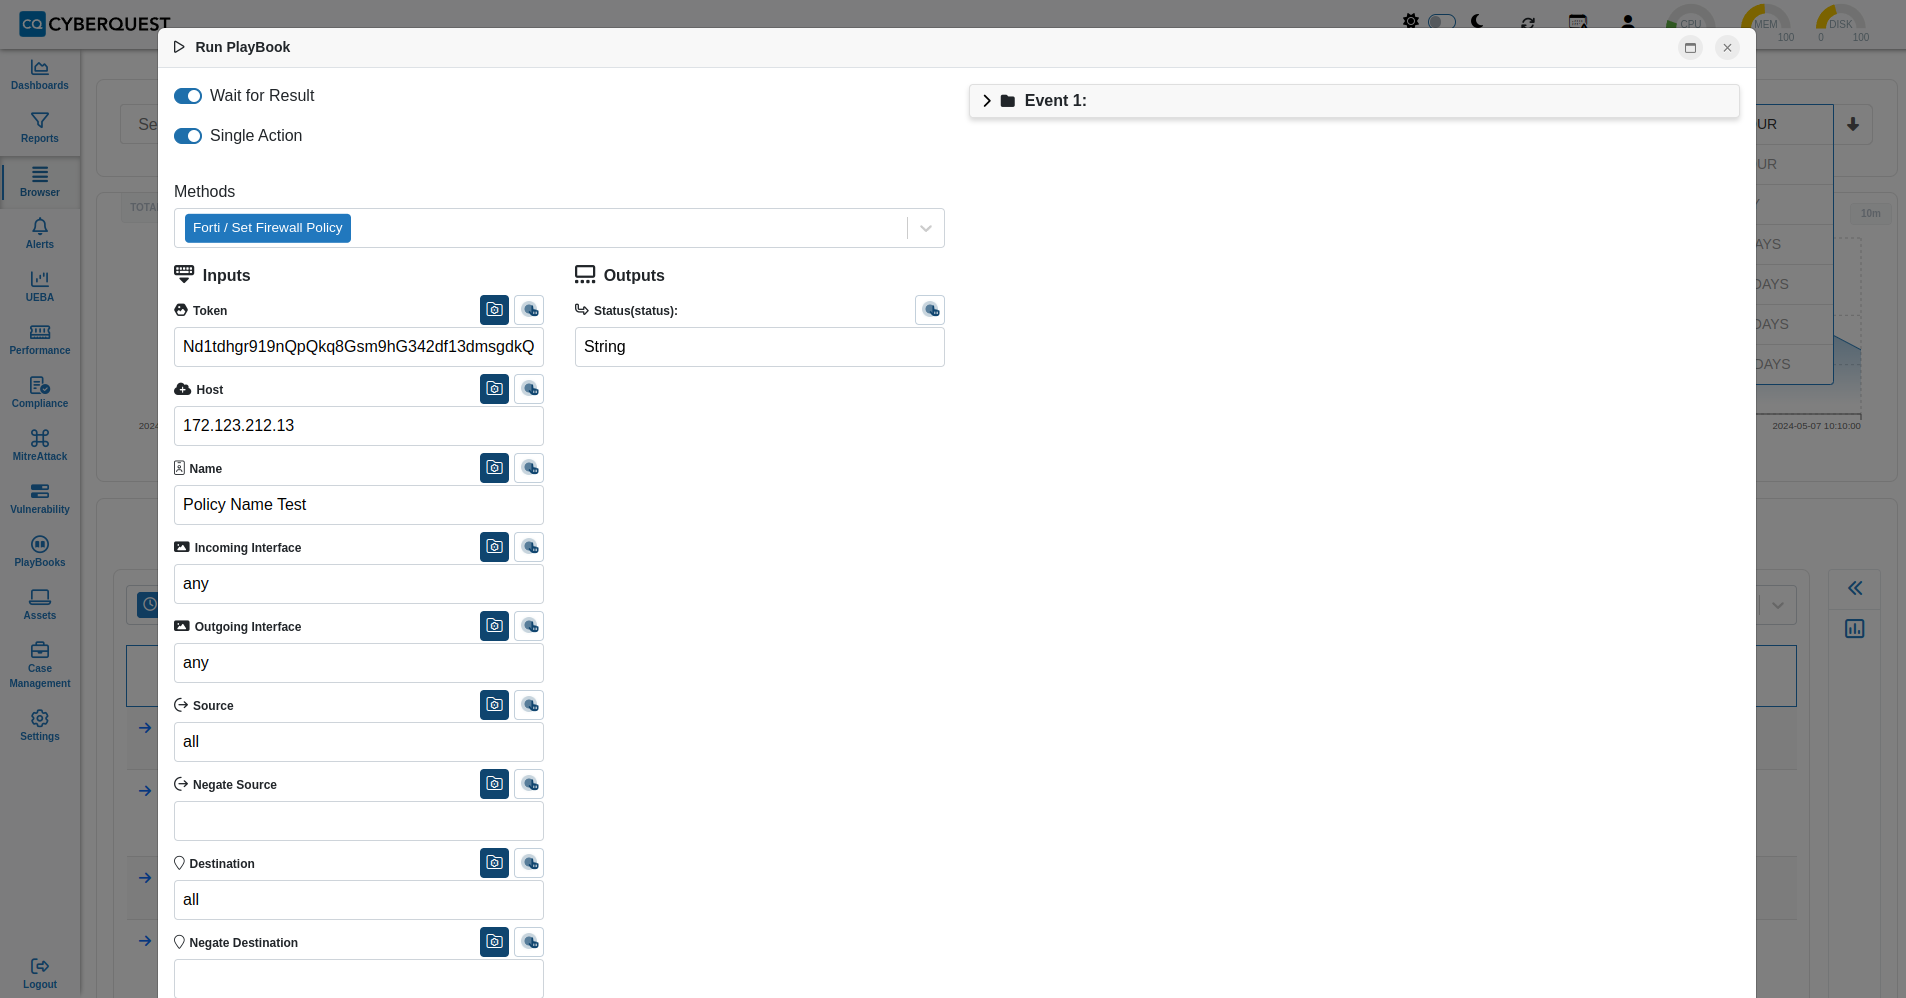This screenshot has width=1906, height=998.
Task: Click the Host field cloud-link icon
Action: point(529,389)
